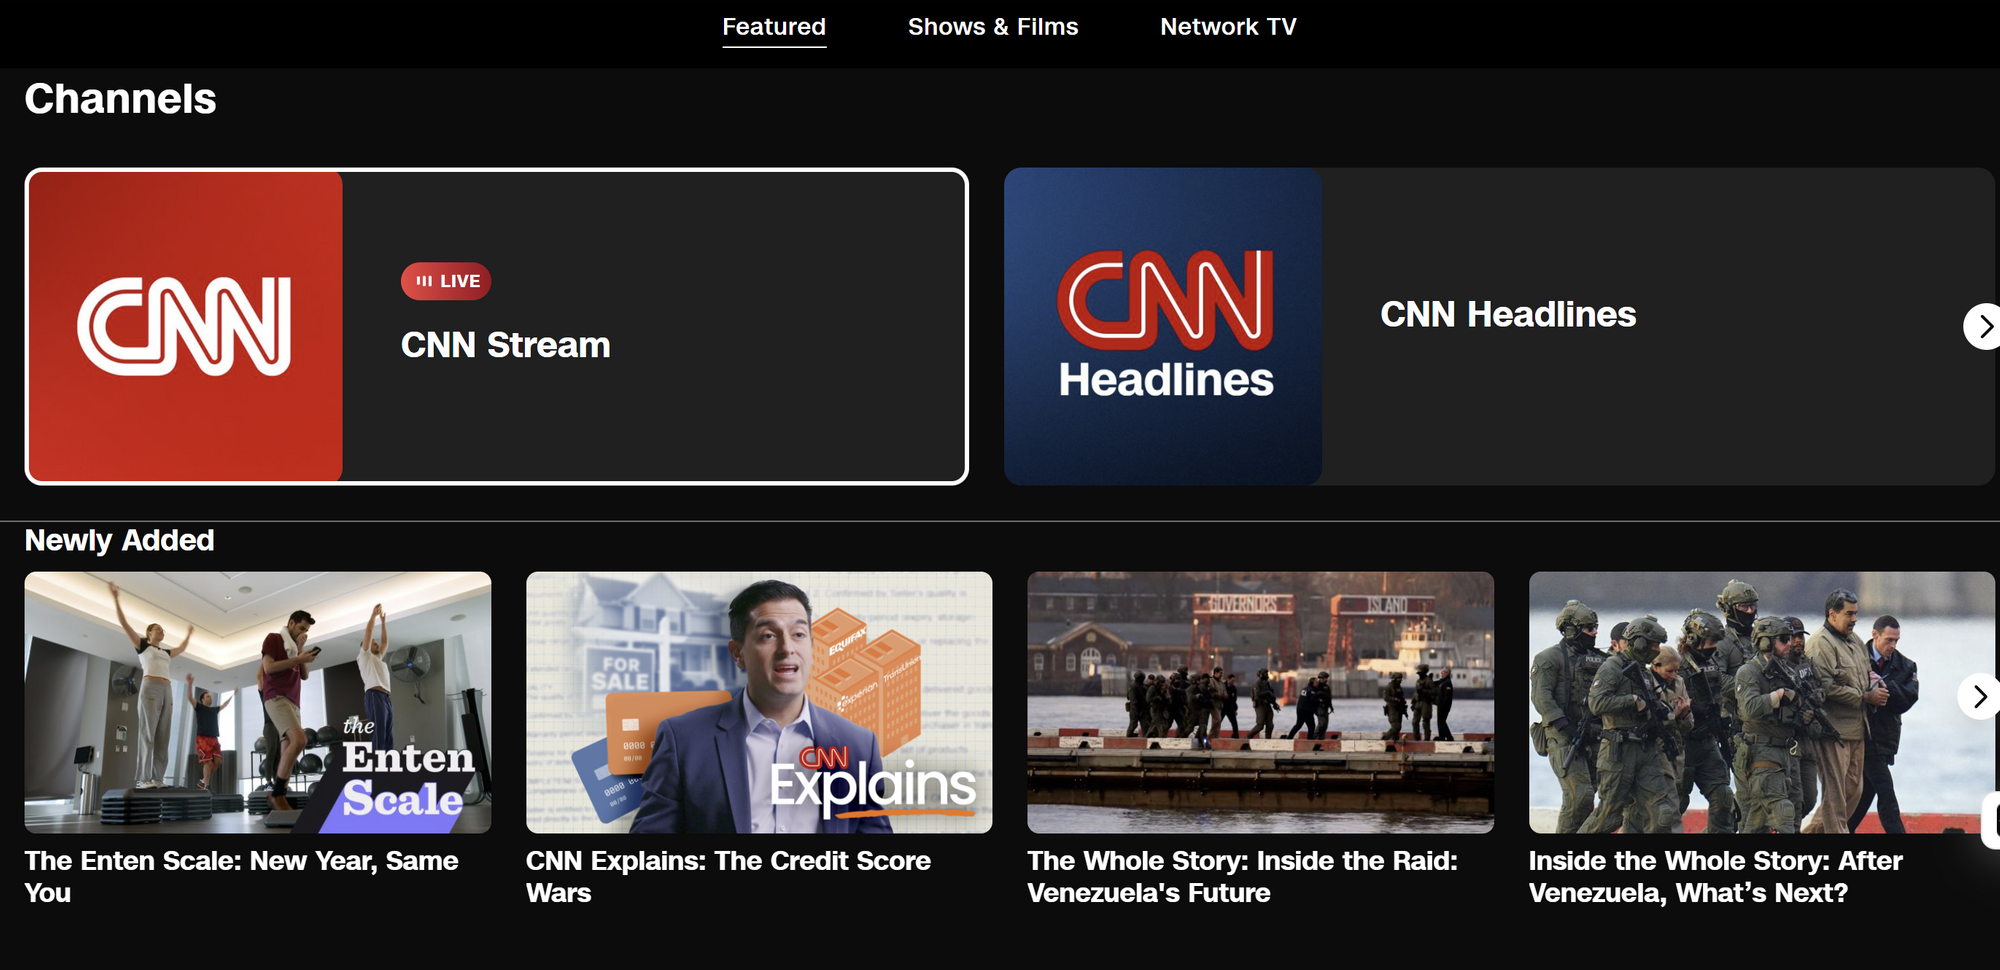Advance Newly Added row with right chevron
Screen dimensions: 2000x970
pyautogui.click(x=1978, y=697)
